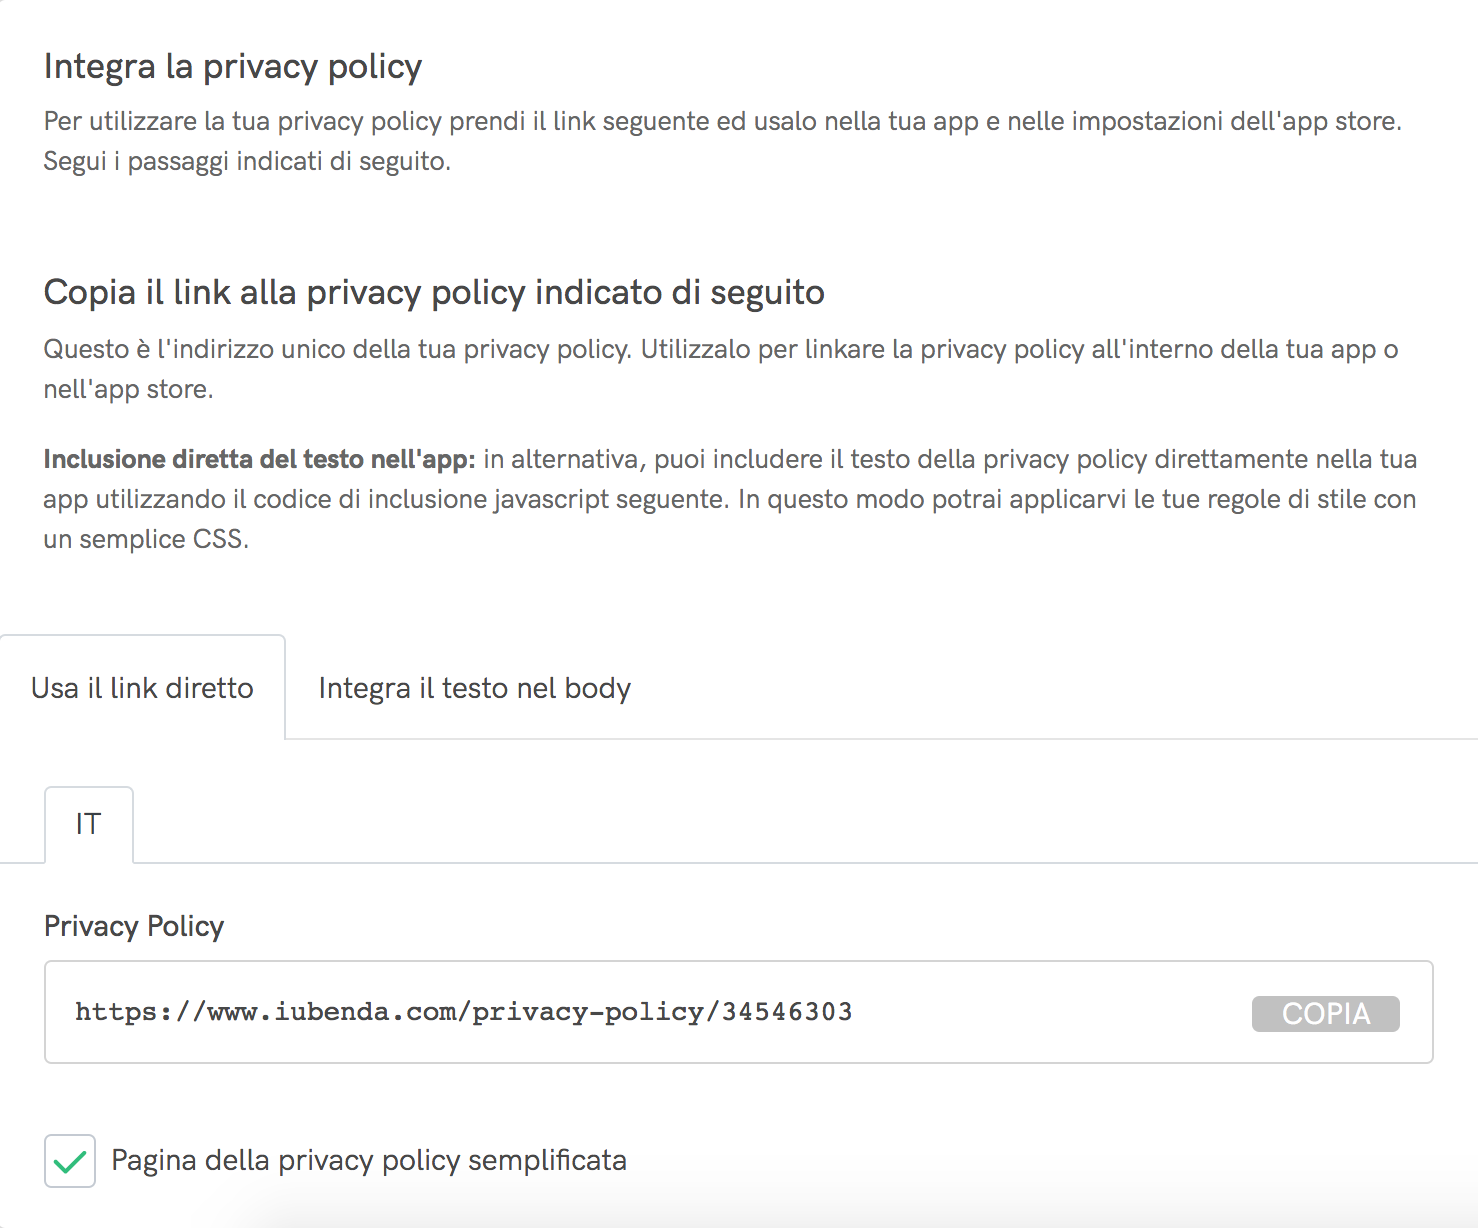This screenshot has width=1478, height=1228.
Task: Toggle the checkbox next to Pagina della privacy policy semplificata
Action: [69, 1160]
